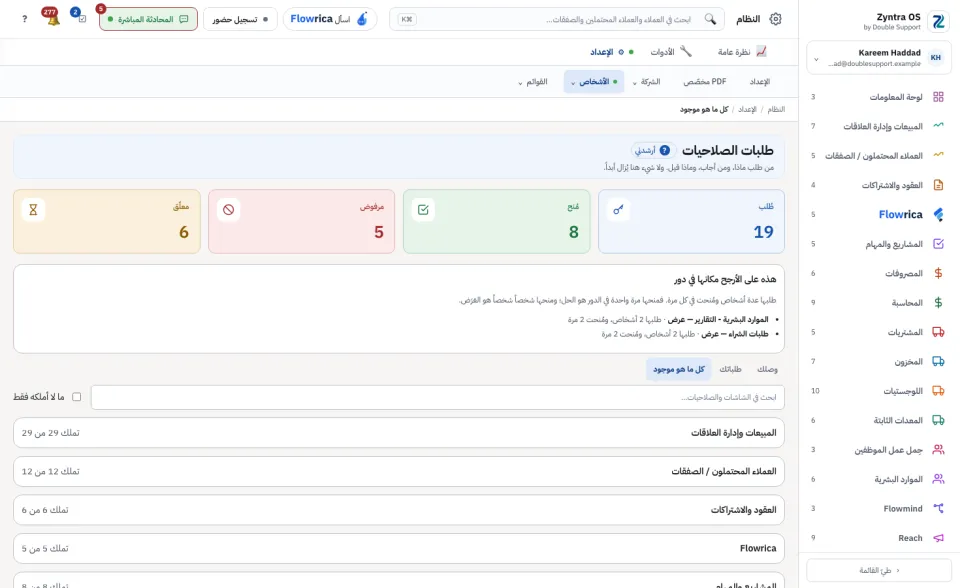The image size is (960, 588).
Task: Click the blue help icon beside أرشدني
Action: 665,150
